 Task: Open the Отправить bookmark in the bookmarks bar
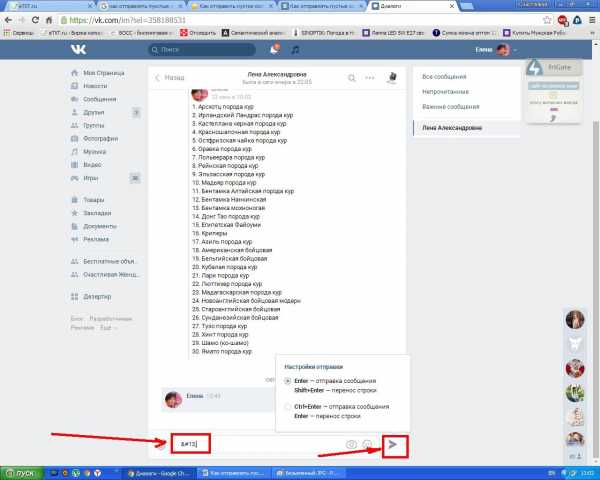coord(198,33)
